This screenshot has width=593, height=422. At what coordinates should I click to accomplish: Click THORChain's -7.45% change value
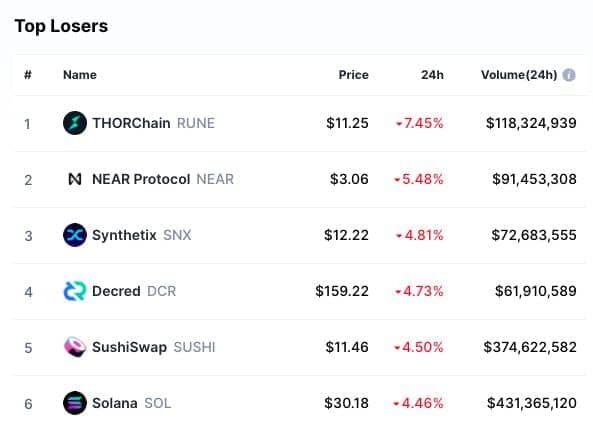[x=419, y=123]
